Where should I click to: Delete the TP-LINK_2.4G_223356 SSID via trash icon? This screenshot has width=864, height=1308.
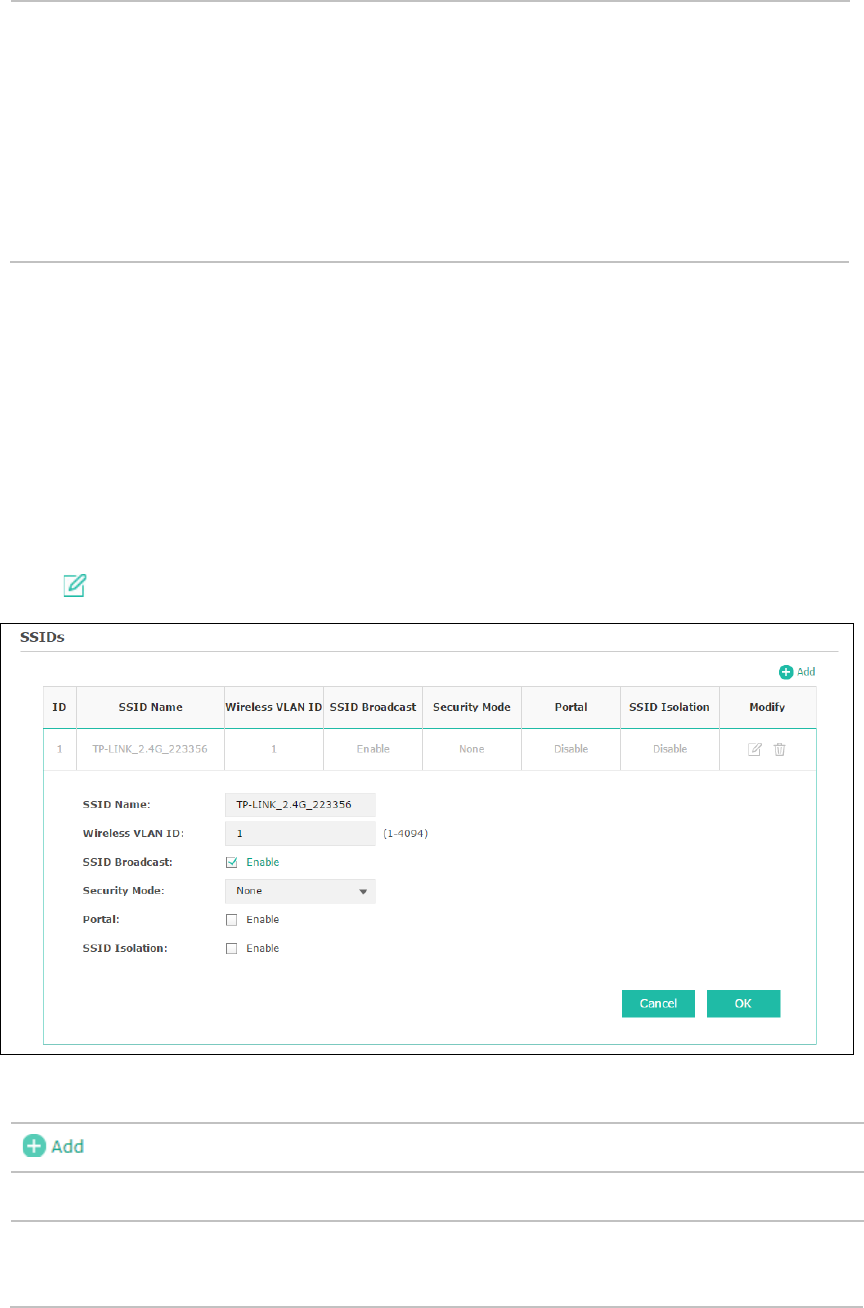pyautogui.click(x=780, y=749)
